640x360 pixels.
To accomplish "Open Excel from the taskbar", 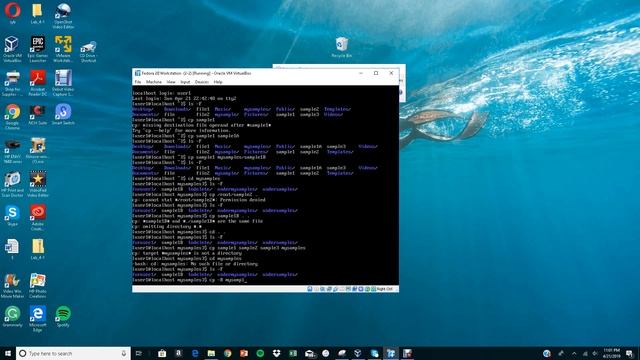I will pos(293,353).
